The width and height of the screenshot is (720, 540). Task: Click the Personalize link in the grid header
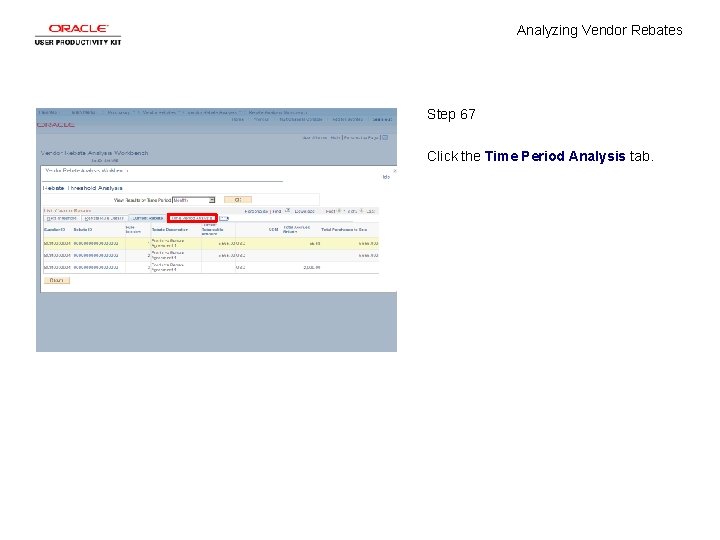256,211
